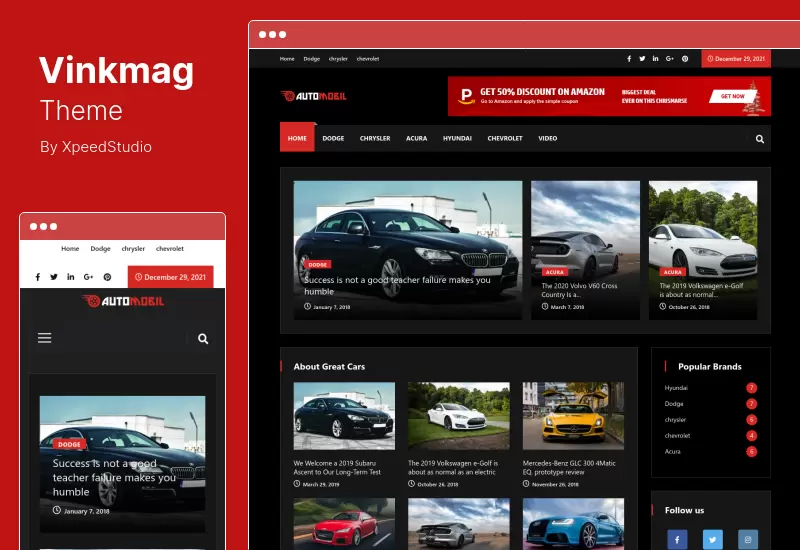
Task: Click DODGE tag on desktop featured article
Action: (x=317, y=264)
